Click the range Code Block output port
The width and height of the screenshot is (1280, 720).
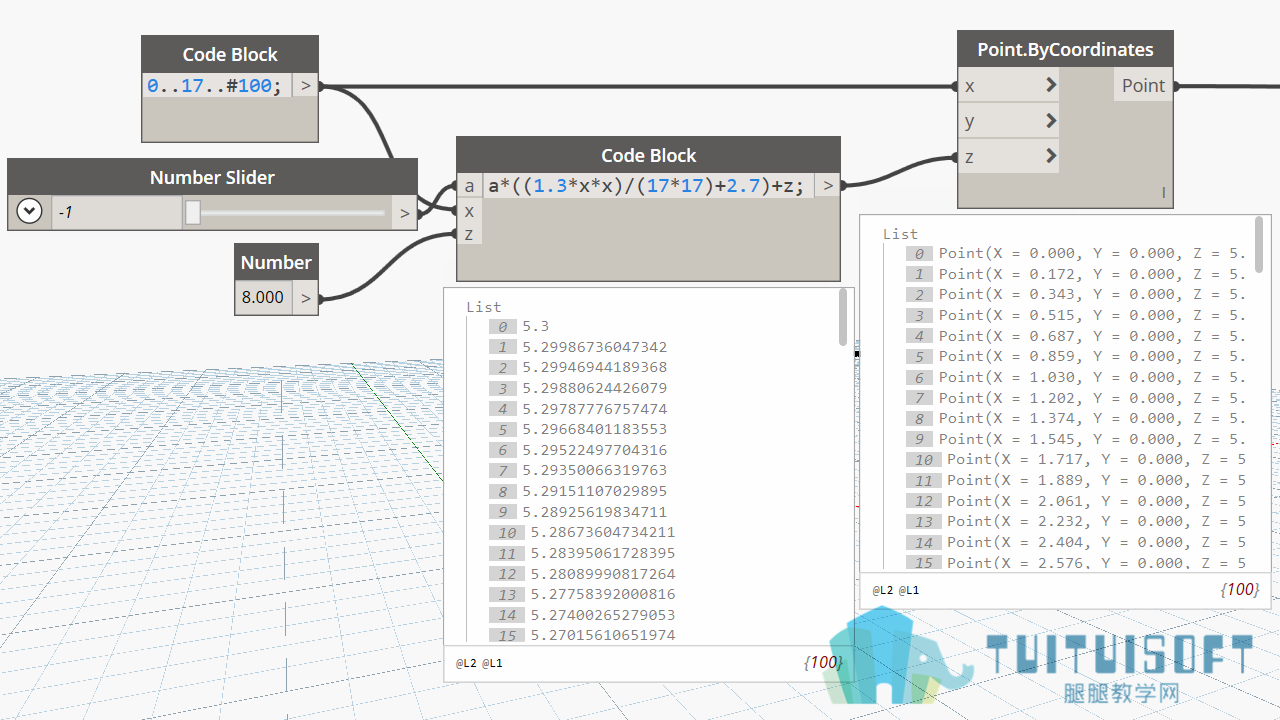(306, 86)
